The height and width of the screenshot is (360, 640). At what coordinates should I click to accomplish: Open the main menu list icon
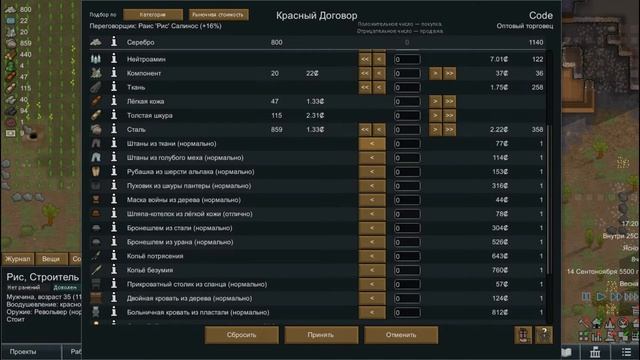pos(626,351)
